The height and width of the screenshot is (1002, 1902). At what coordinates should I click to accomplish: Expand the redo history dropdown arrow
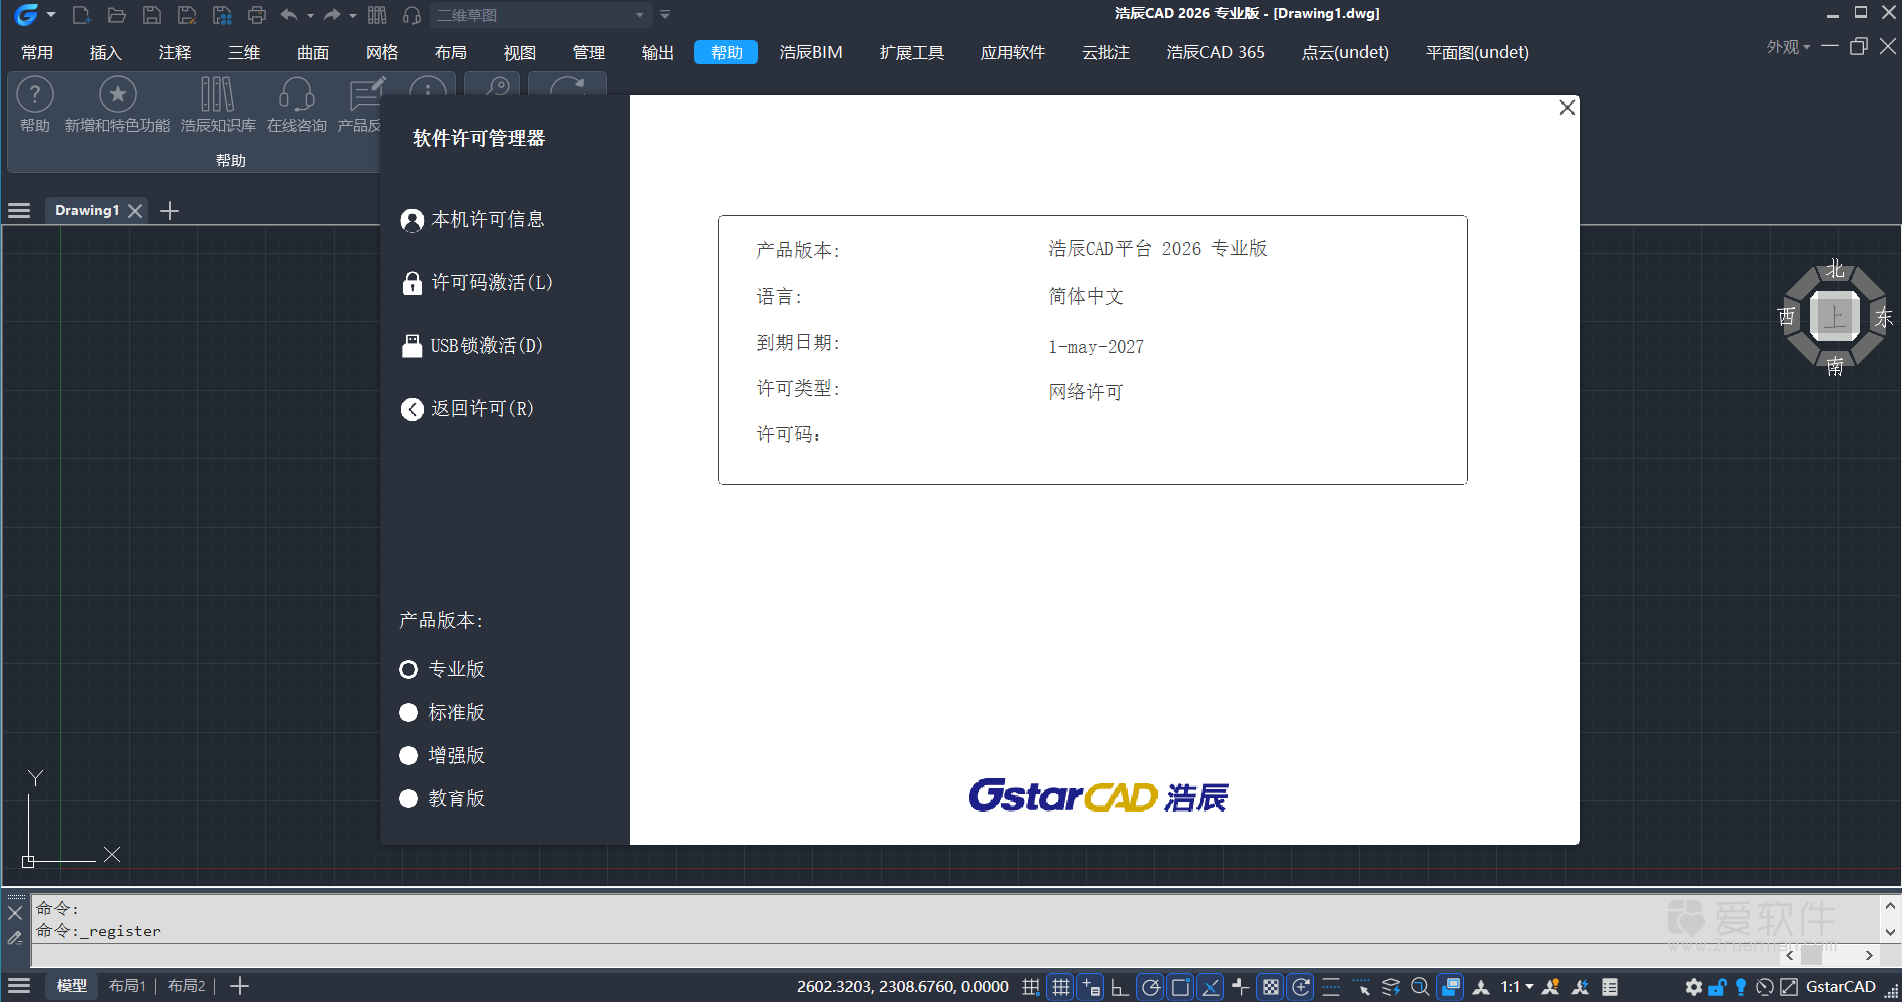tap(353, 15)
